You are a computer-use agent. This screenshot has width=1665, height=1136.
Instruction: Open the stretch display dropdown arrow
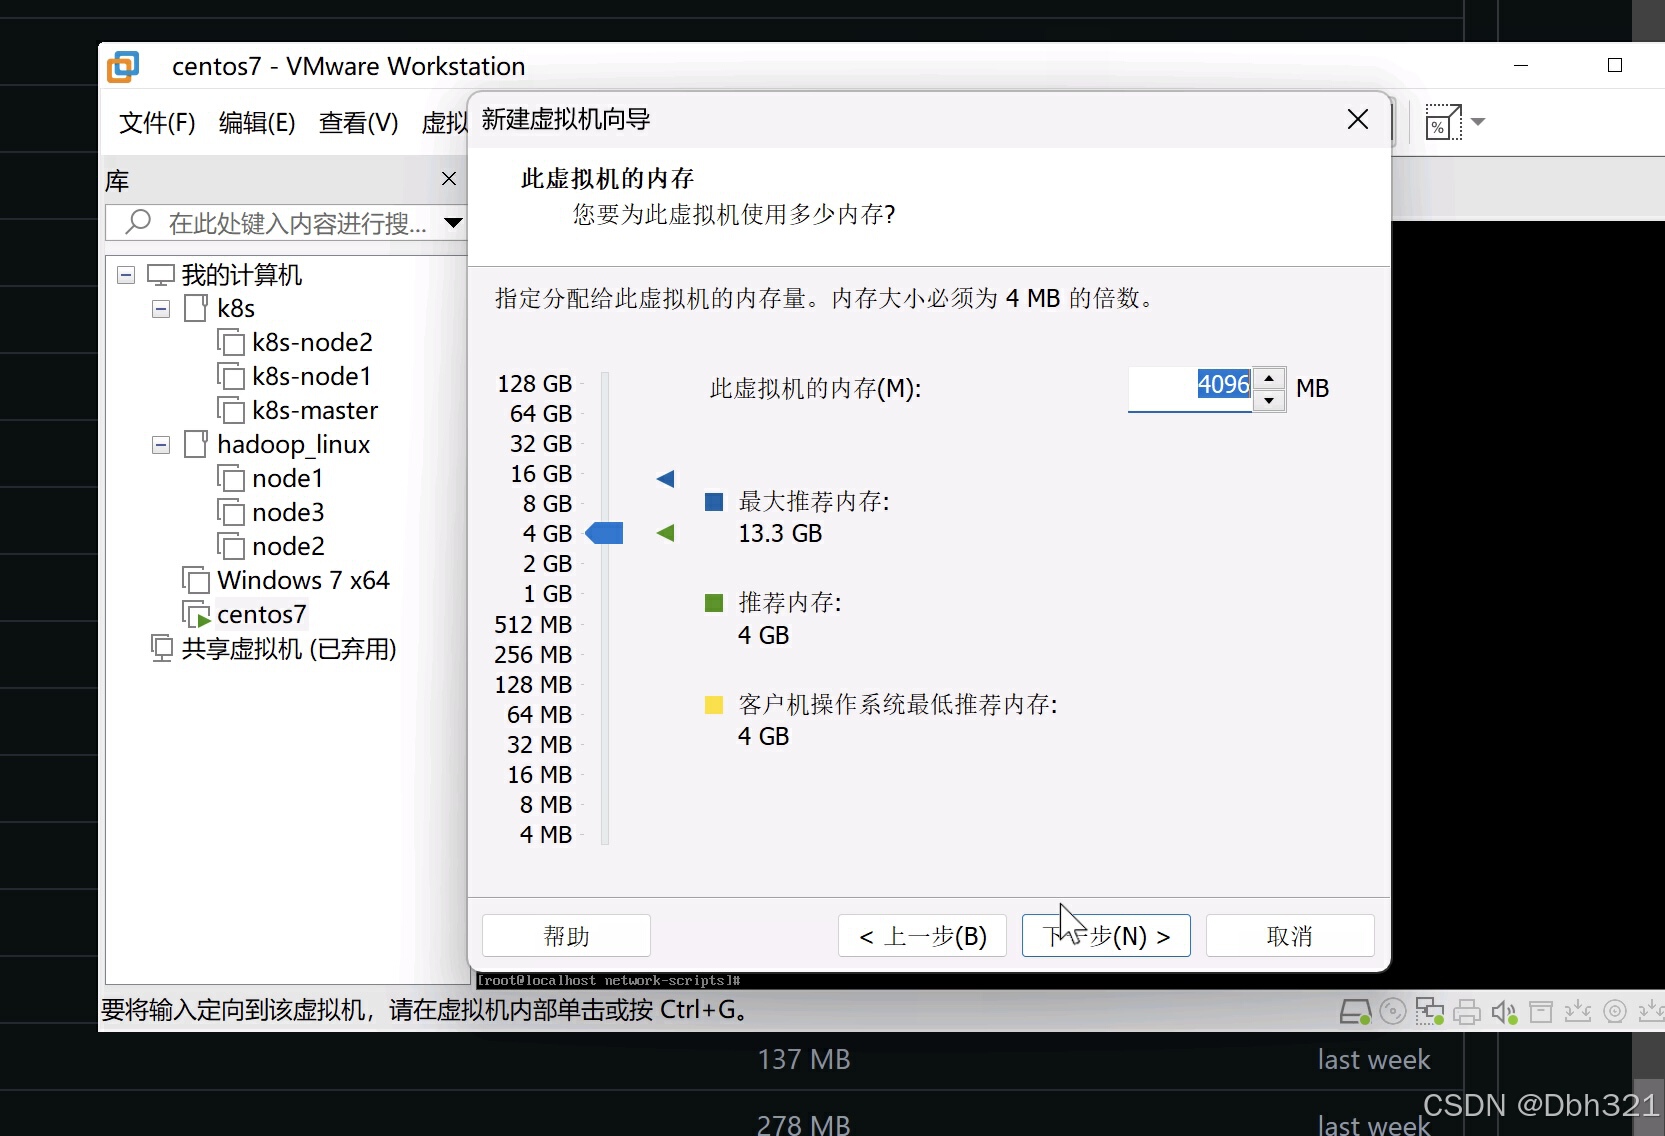pyautogui.click(x=1478, y=122)
